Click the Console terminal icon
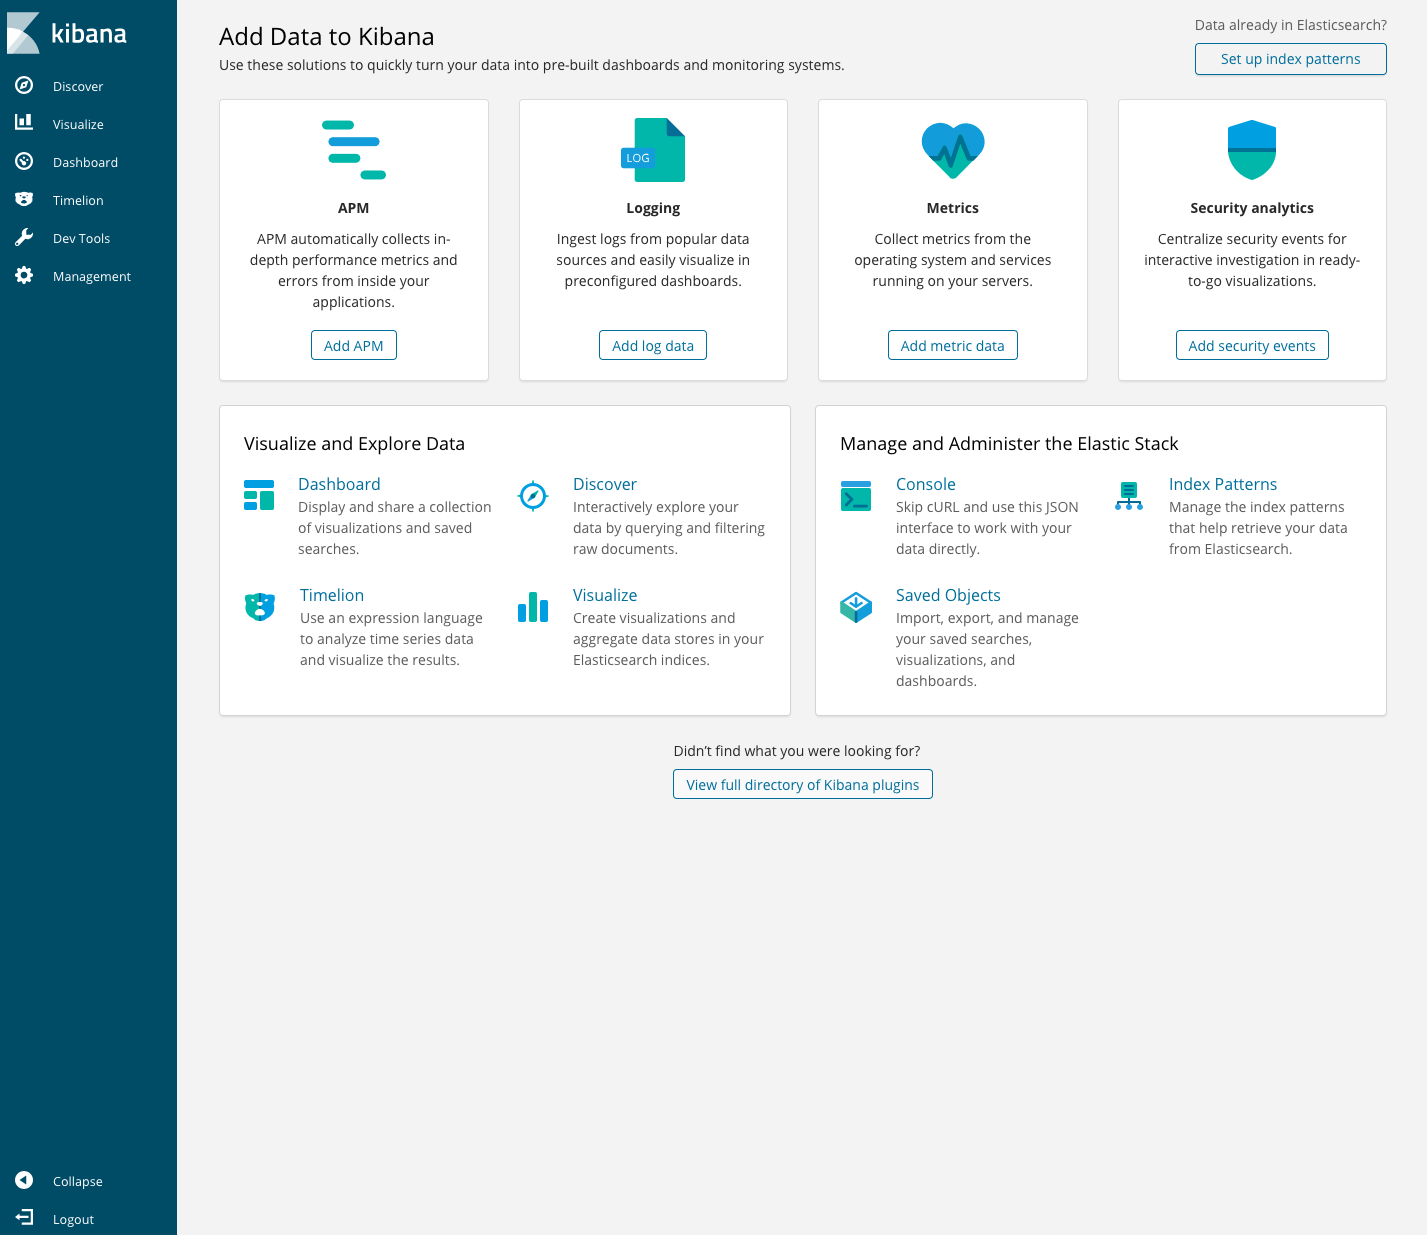The width and height of the screenshot is (1427, 1235). (856, 495)
